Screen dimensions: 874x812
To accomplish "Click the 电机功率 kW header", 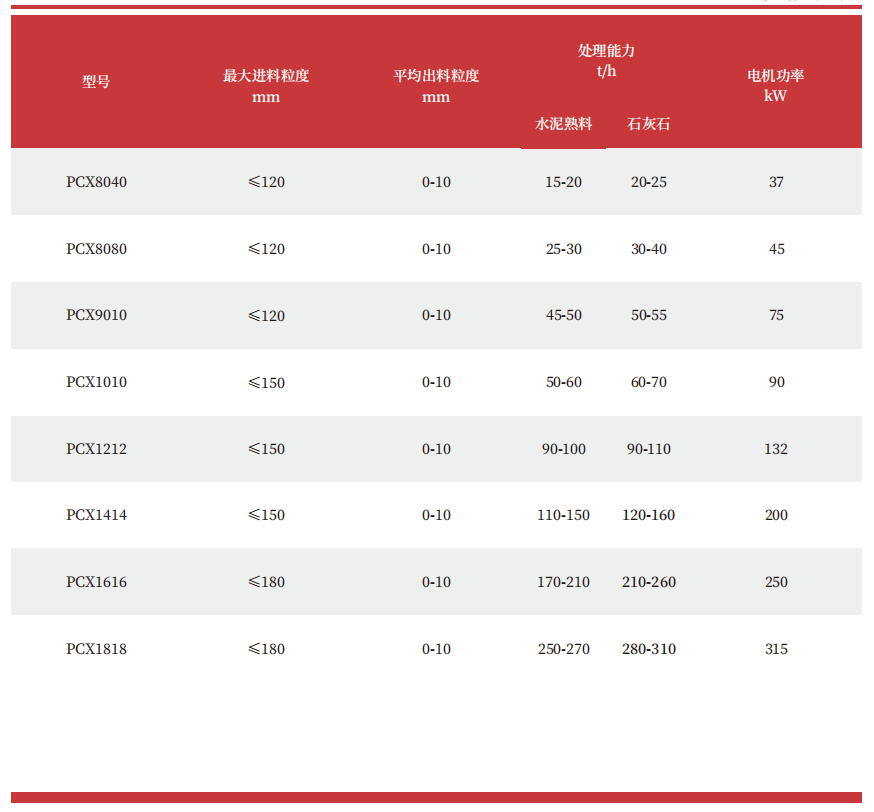I will click(776, 86).
